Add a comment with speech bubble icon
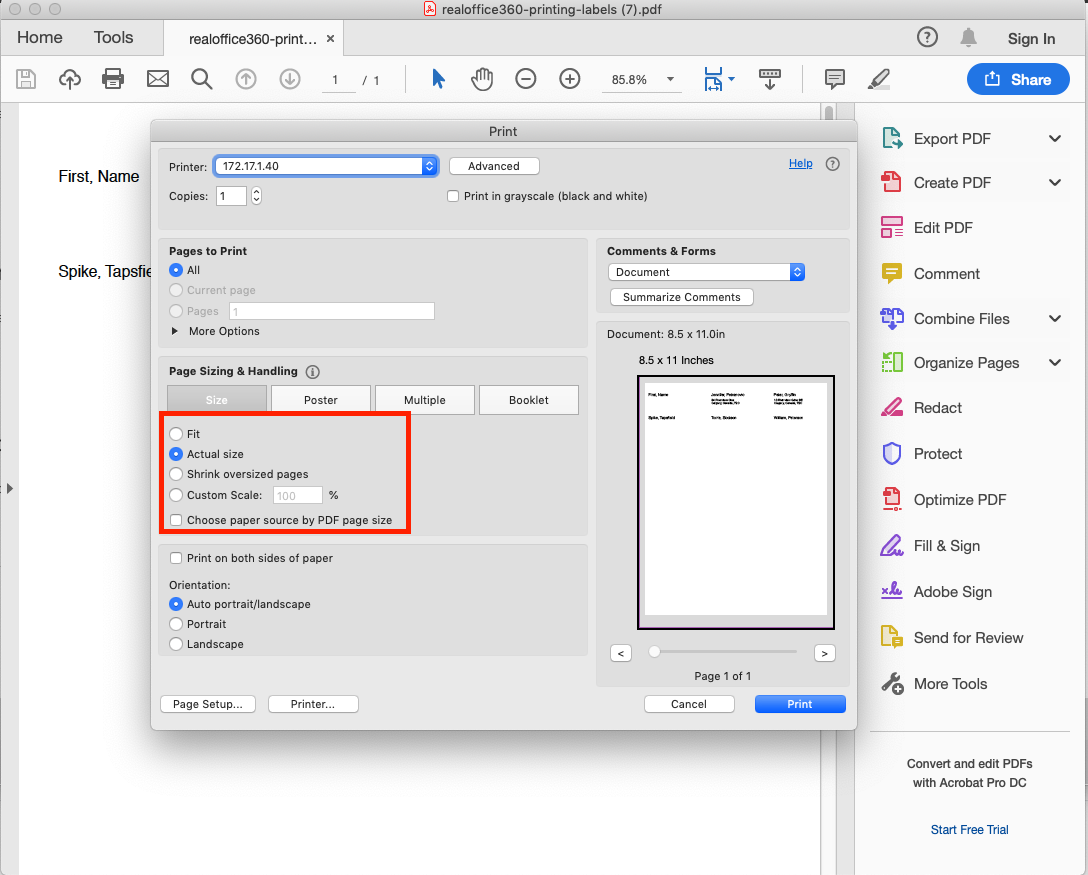Viewport: 1088px width, 875px height. (835, 79)
